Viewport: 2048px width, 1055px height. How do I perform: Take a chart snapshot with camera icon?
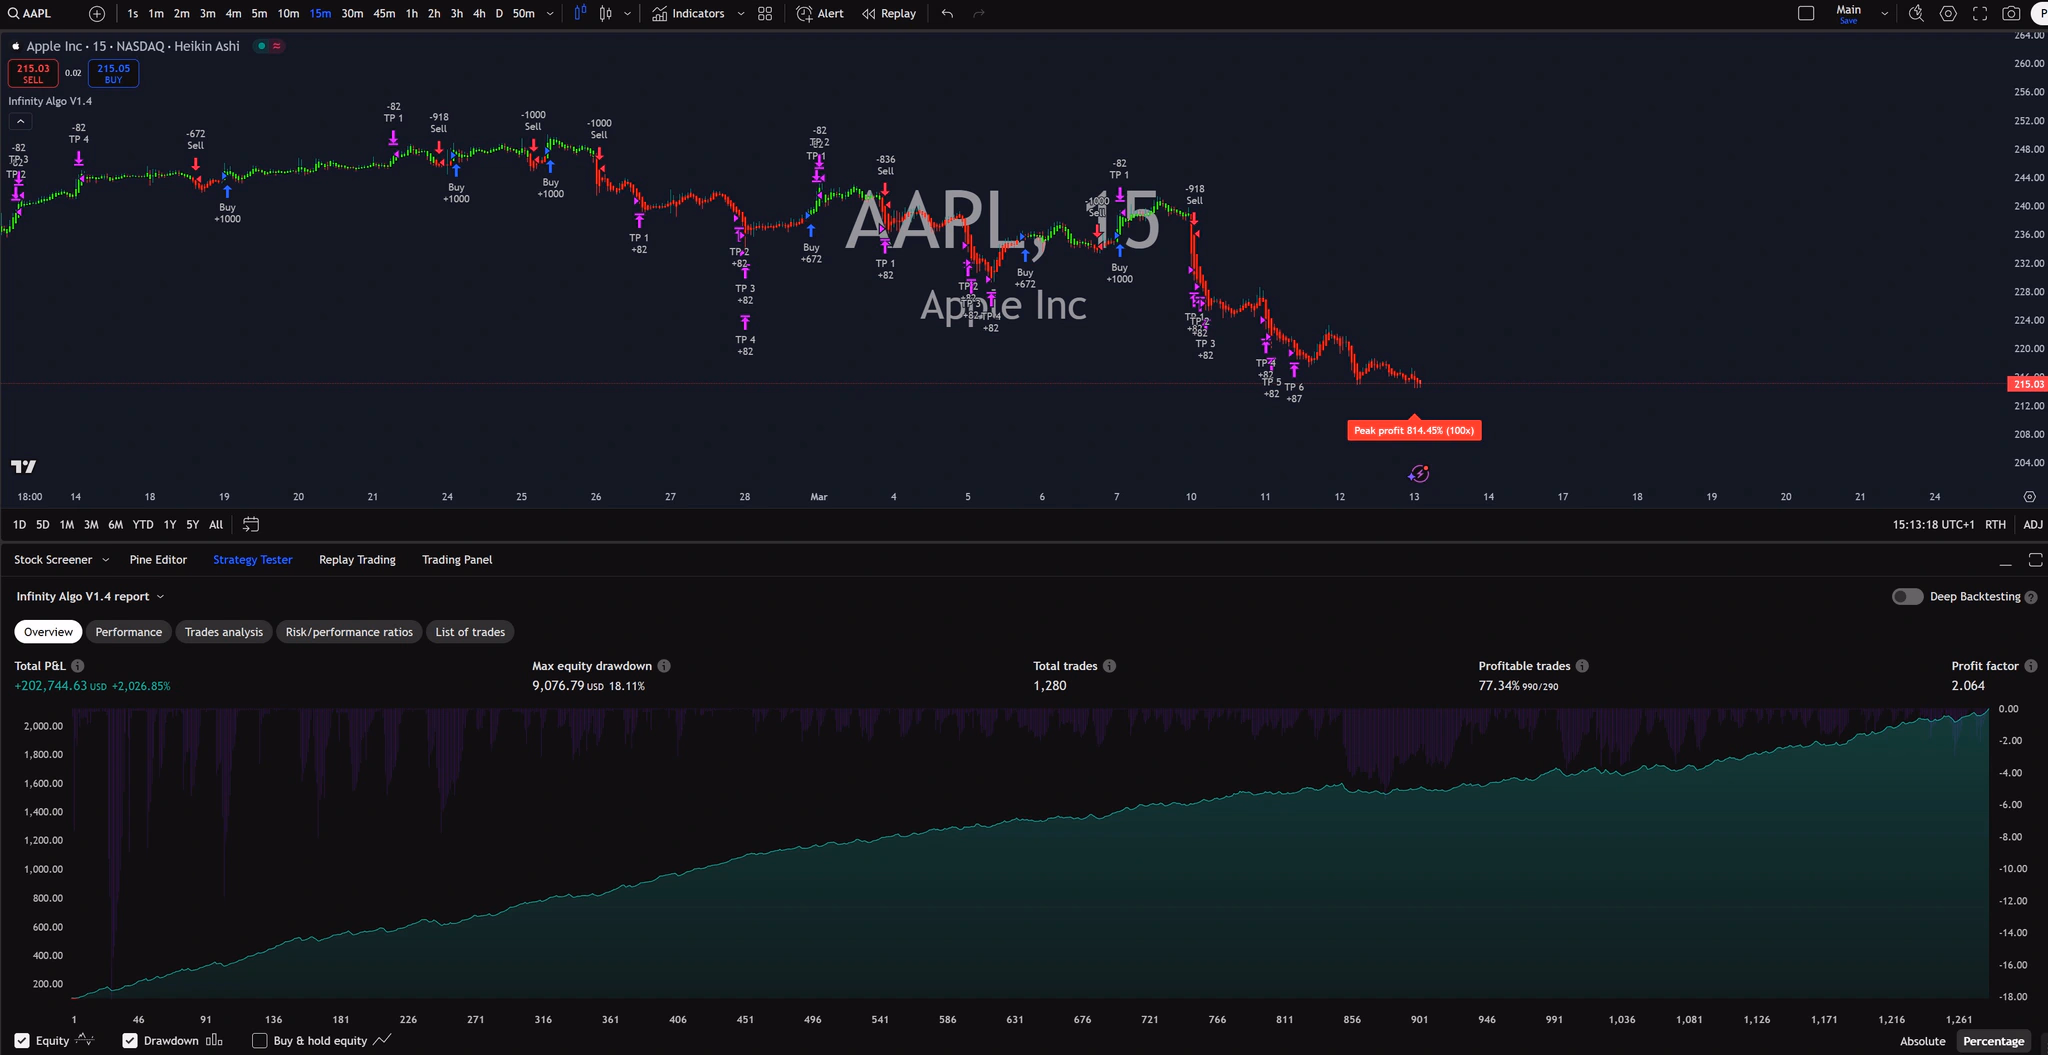click(2010, 14)
